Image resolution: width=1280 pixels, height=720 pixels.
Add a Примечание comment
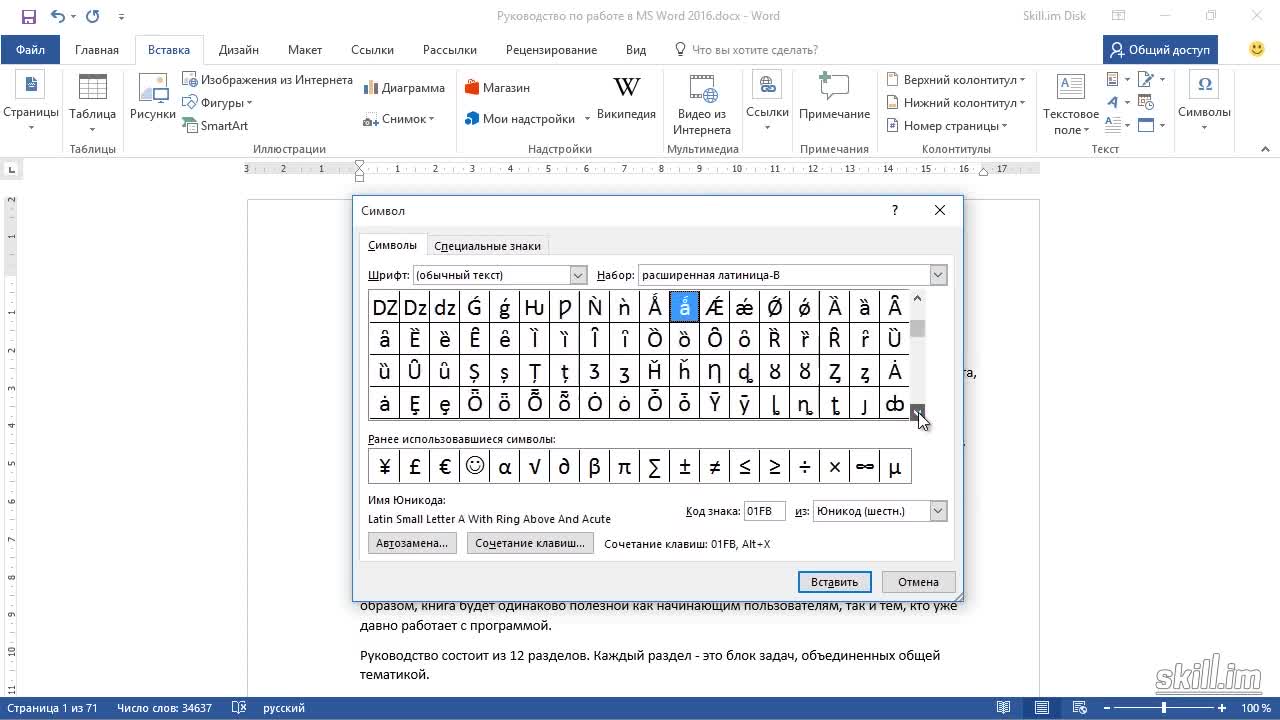(x=834, y=98)
